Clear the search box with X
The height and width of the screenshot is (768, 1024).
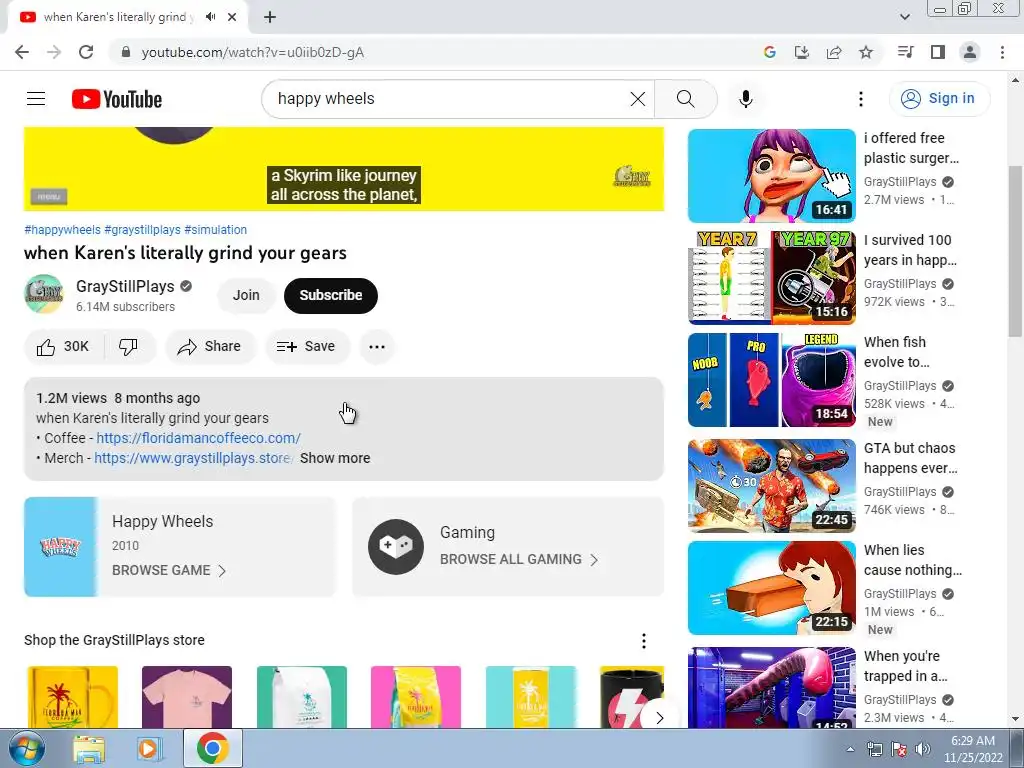click(x=637, y=99)
